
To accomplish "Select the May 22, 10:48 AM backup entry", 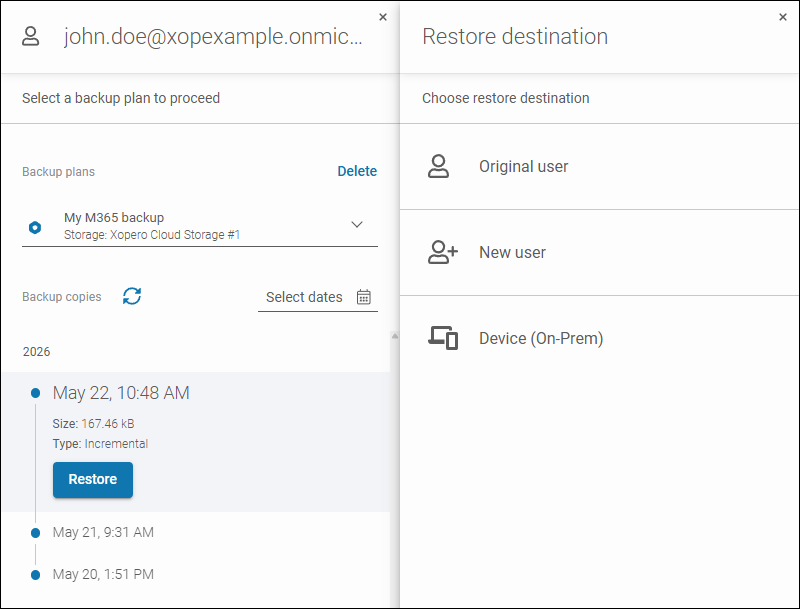I will 121,393.
